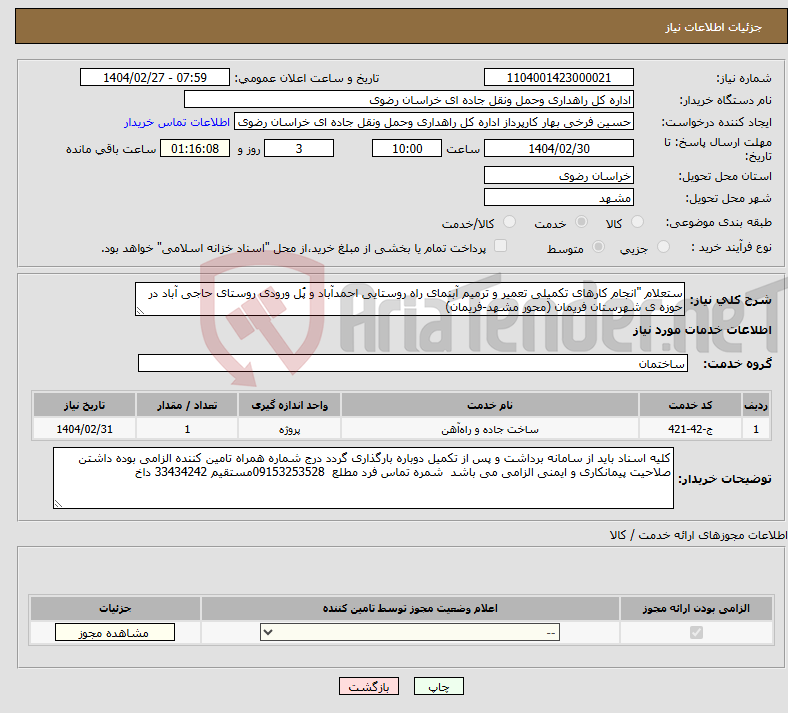Click the واحد اندازه گیری column header
Viewport: 788px width, 713px height.
pos(289,405)
